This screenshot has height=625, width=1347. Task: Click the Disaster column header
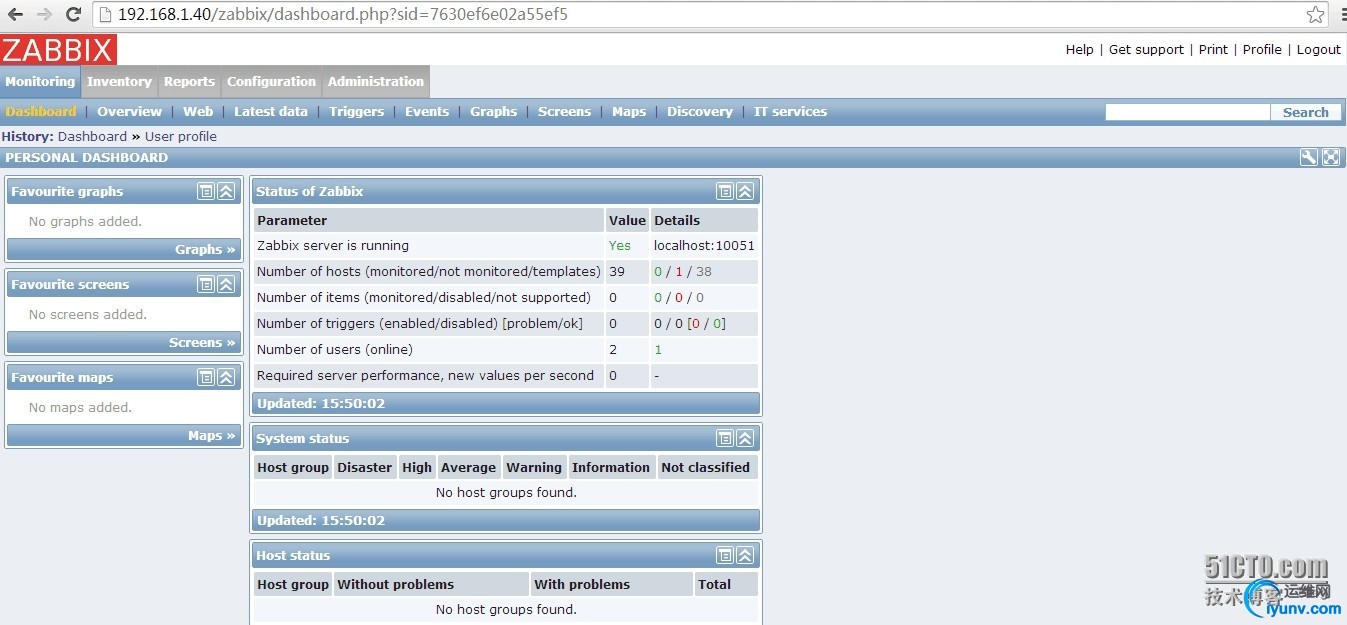pos(364,467)
